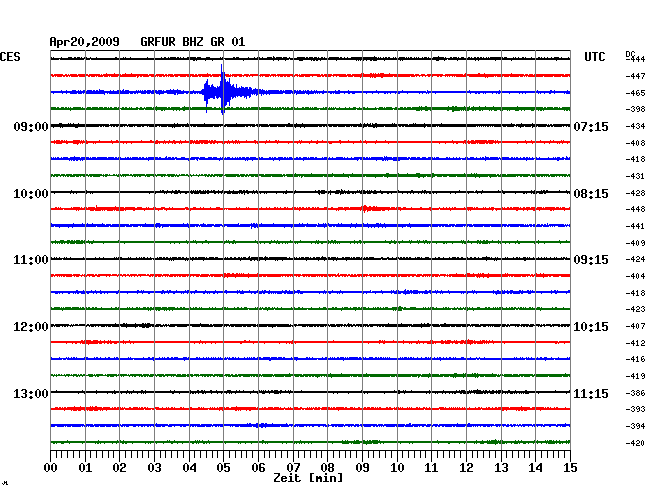650x494 pixels.
Task: Click the Zeit [min] axis title
Action: click(x=308, y=478)
